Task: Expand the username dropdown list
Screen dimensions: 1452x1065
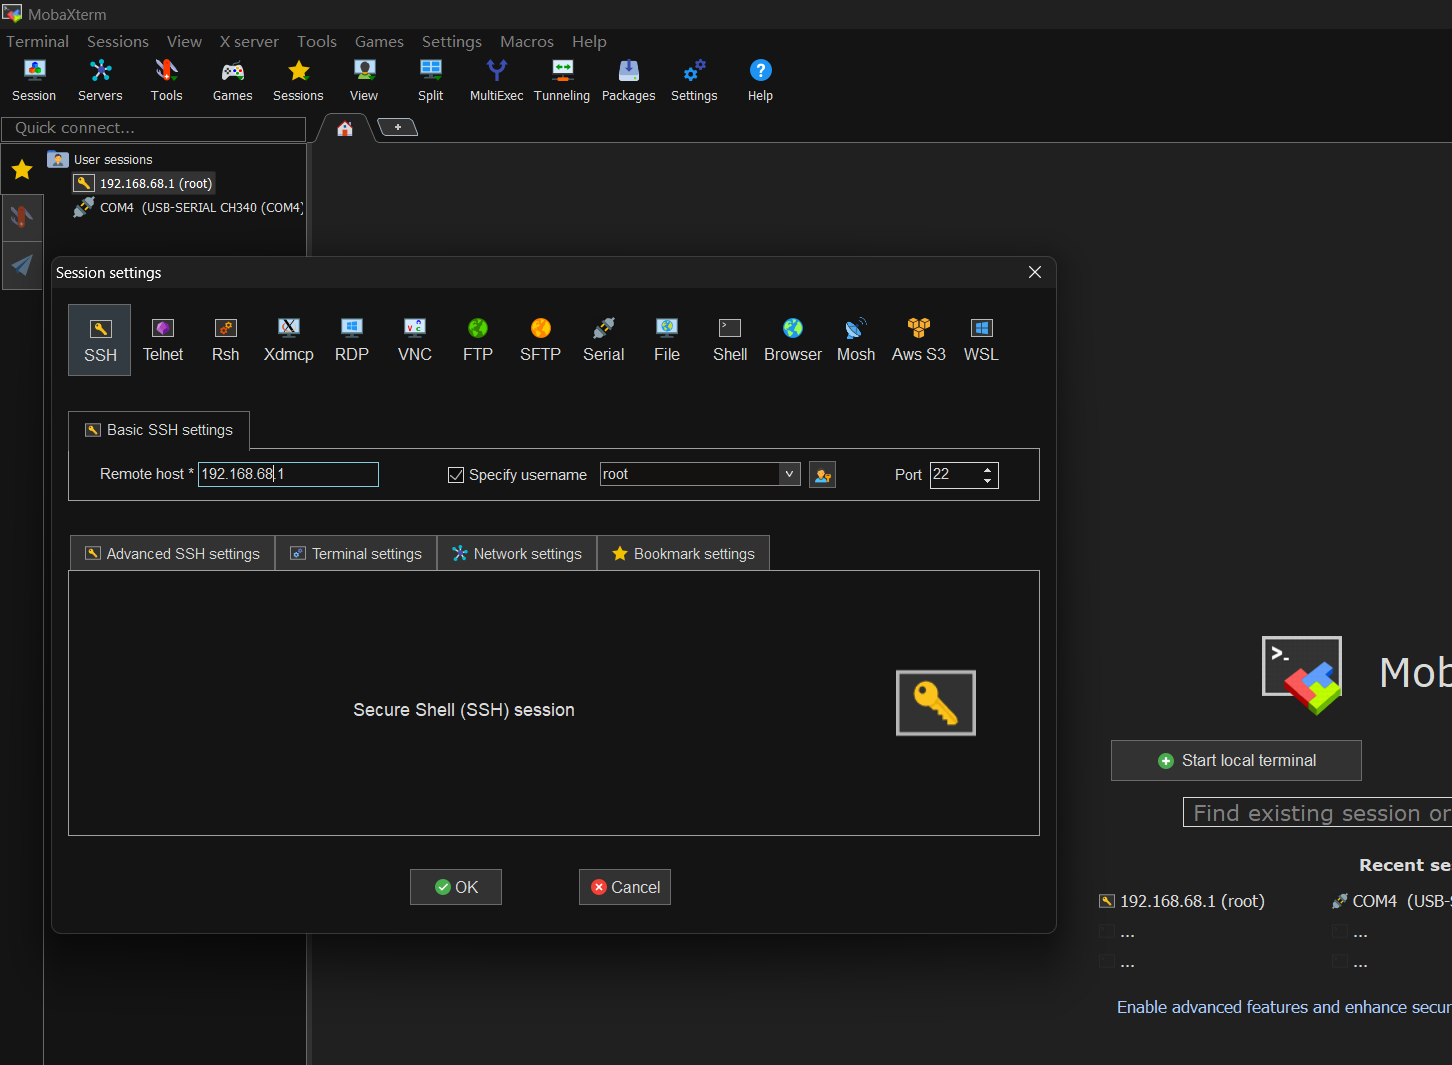Action: coord(789,474)
